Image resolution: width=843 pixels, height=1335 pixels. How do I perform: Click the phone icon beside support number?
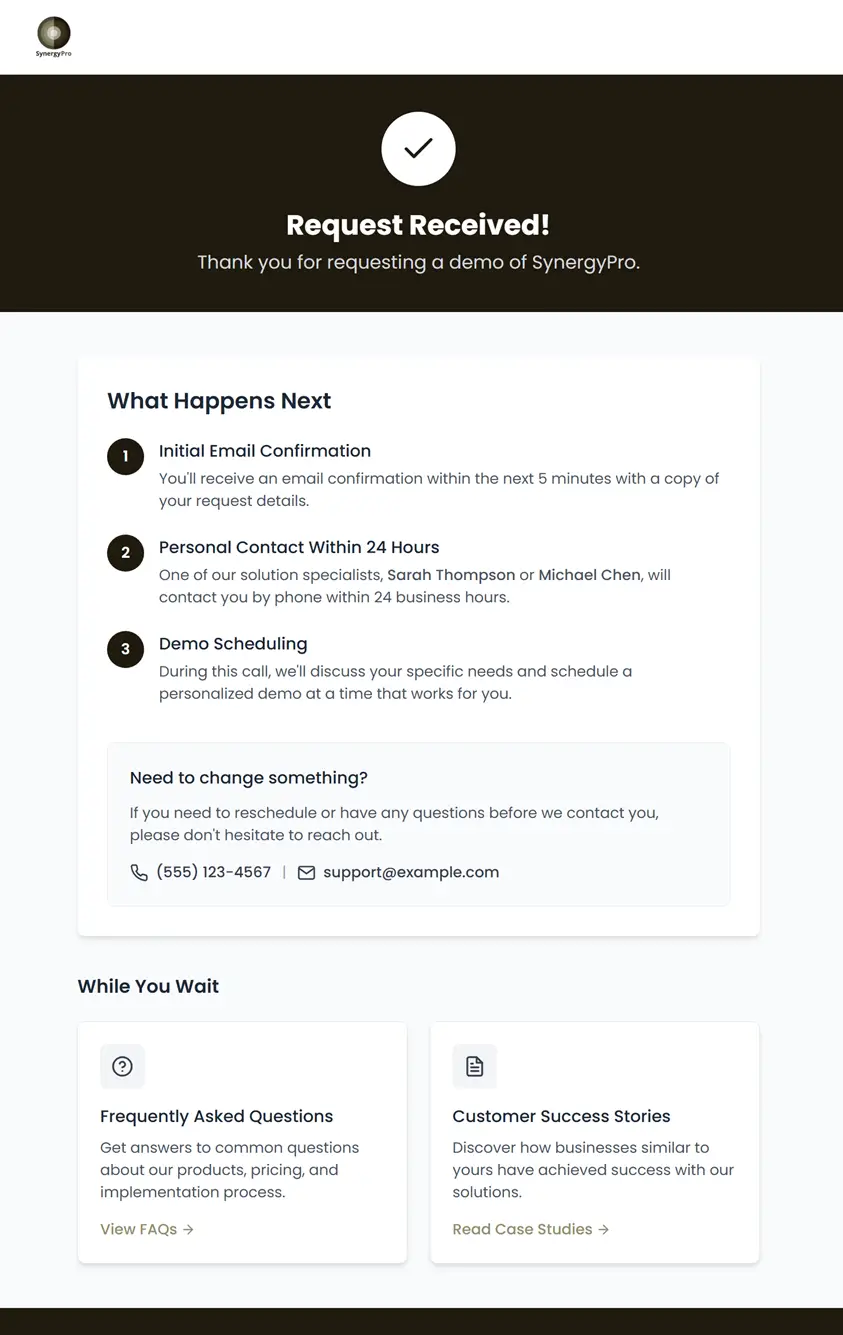[139, 873]
